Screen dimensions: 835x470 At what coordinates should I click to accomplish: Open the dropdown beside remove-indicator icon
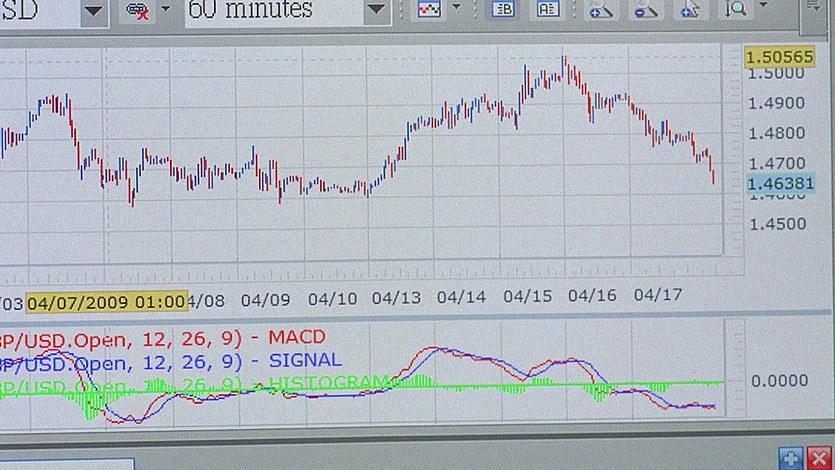pos(163,10)
